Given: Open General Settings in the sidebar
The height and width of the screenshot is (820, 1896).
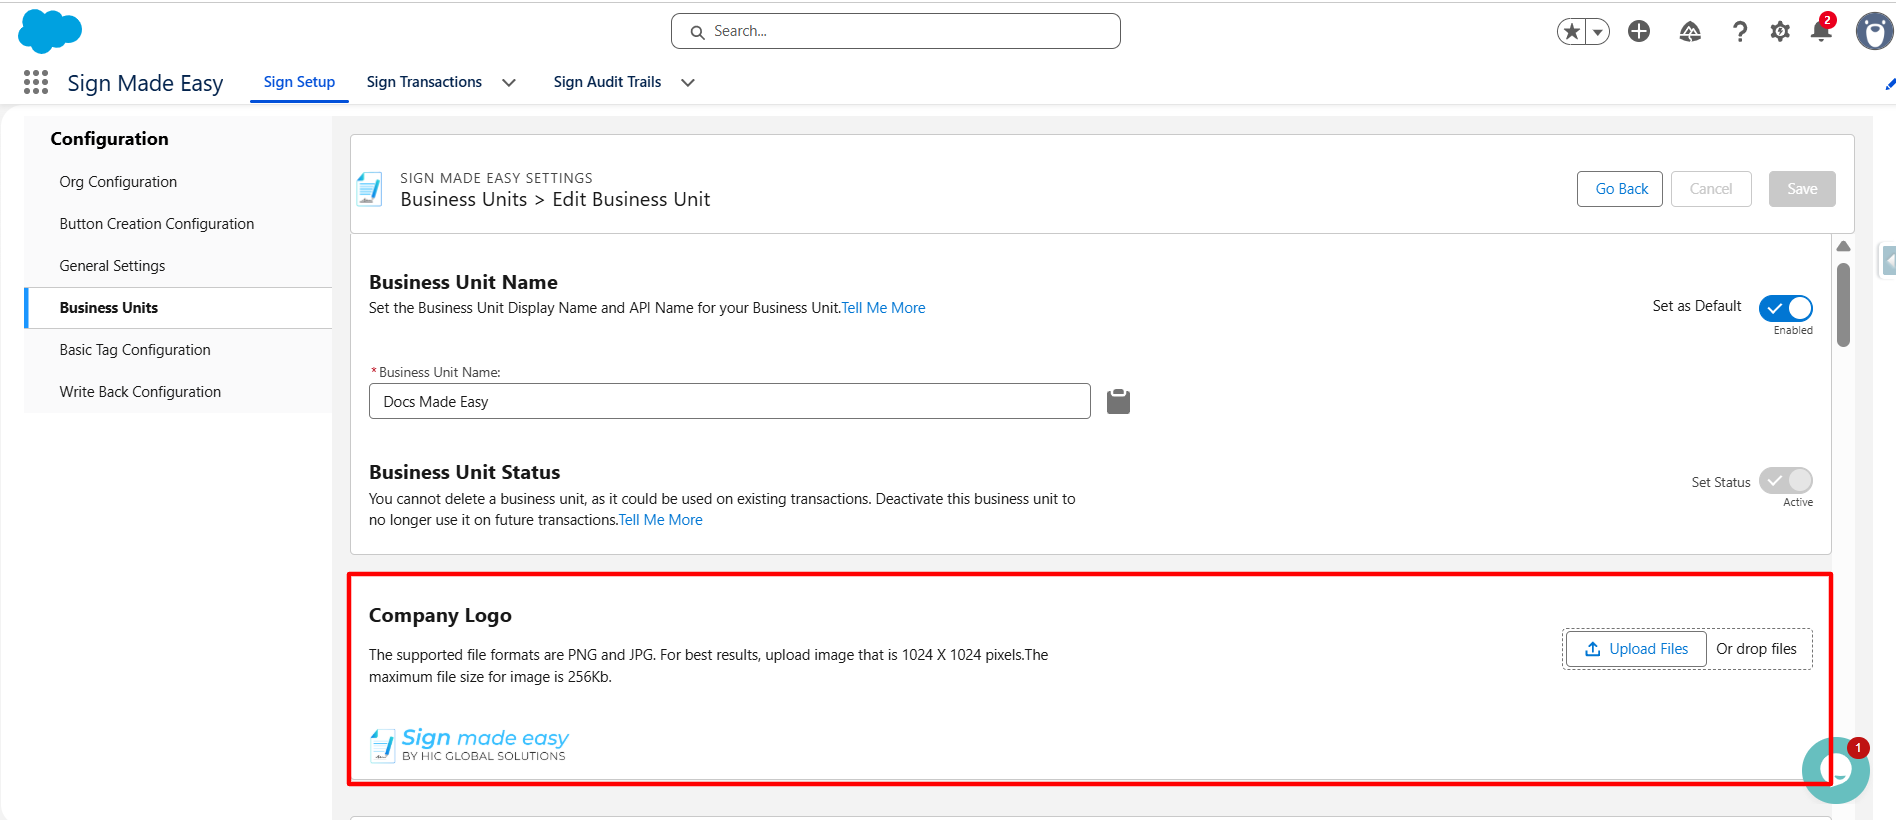Looking at the screenshot, I should 178,266.
